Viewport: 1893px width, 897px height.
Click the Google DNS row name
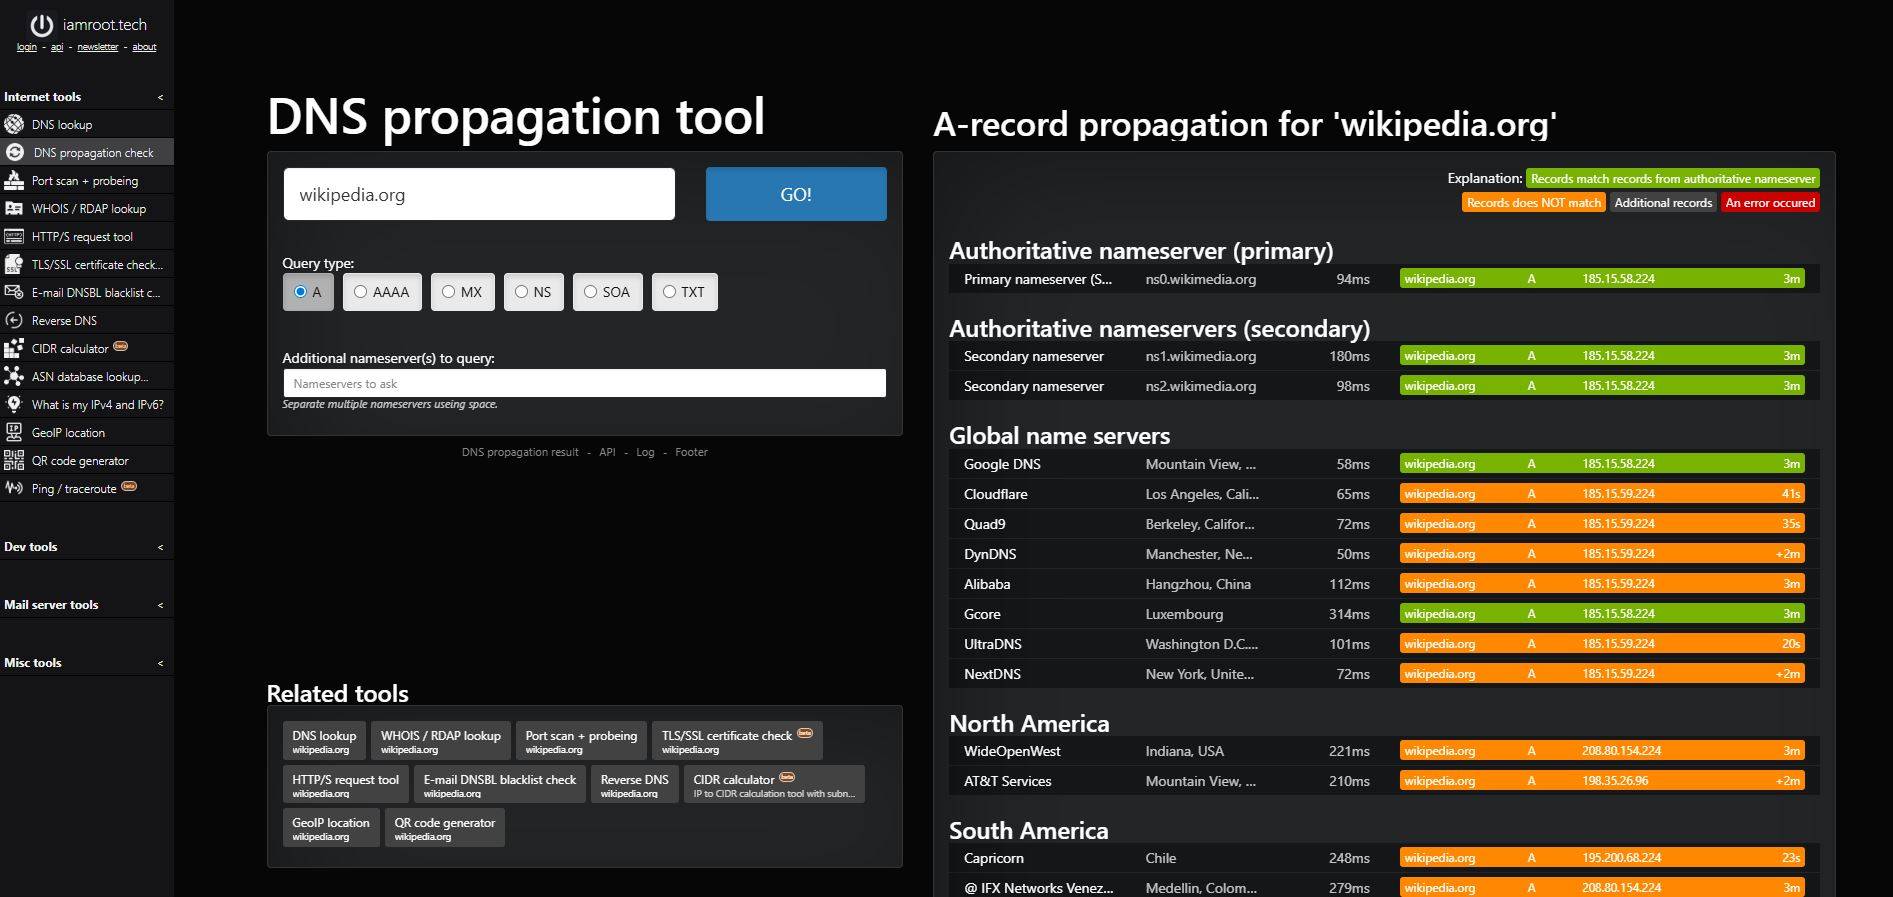coord(1002,464)
